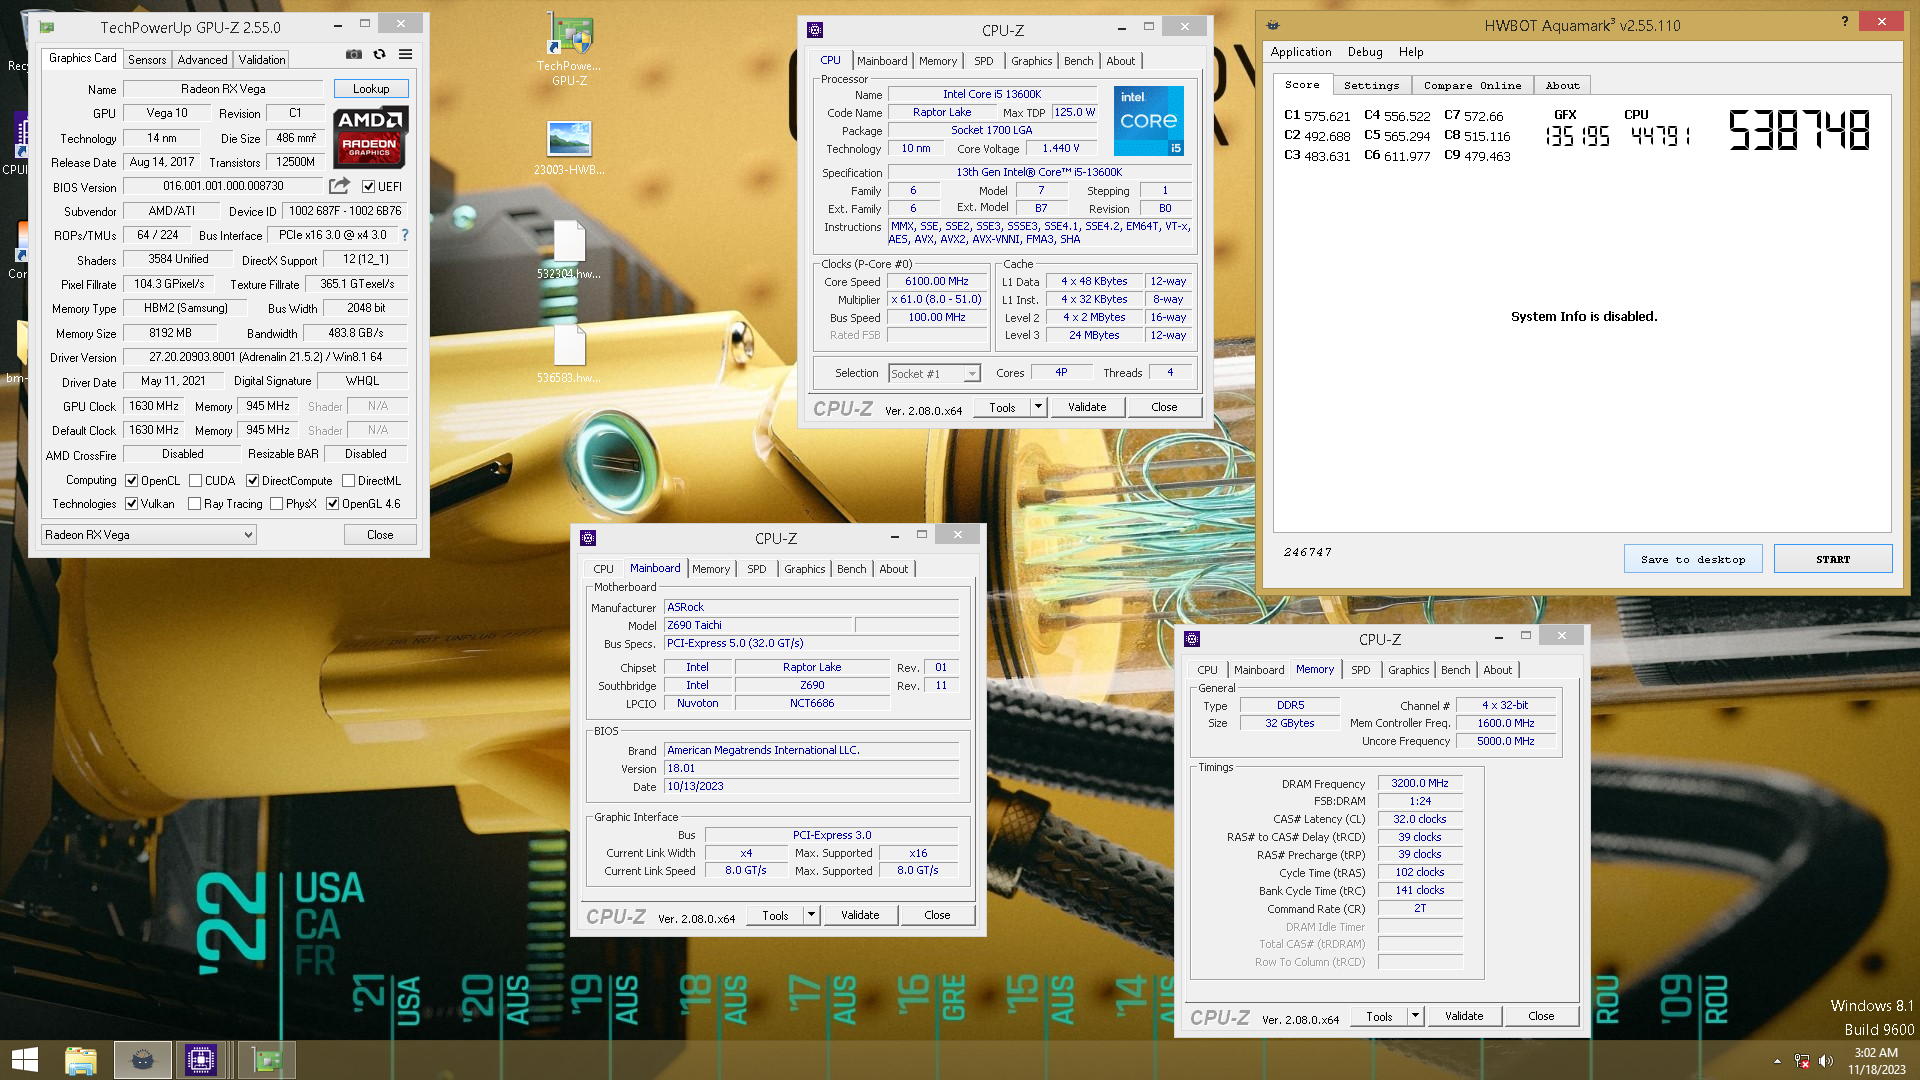Select 536583.hw file on desktop
This screenshot has height=1080, width=1920.
pyautogui.click(x=569, y=354)
